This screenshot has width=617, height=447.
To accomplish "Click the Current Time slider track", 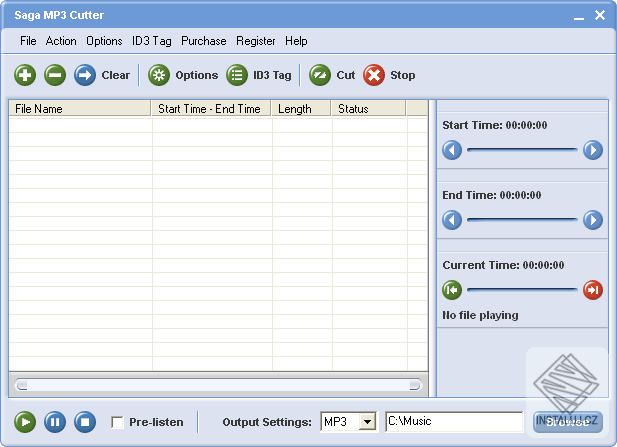I will (522, 290).
